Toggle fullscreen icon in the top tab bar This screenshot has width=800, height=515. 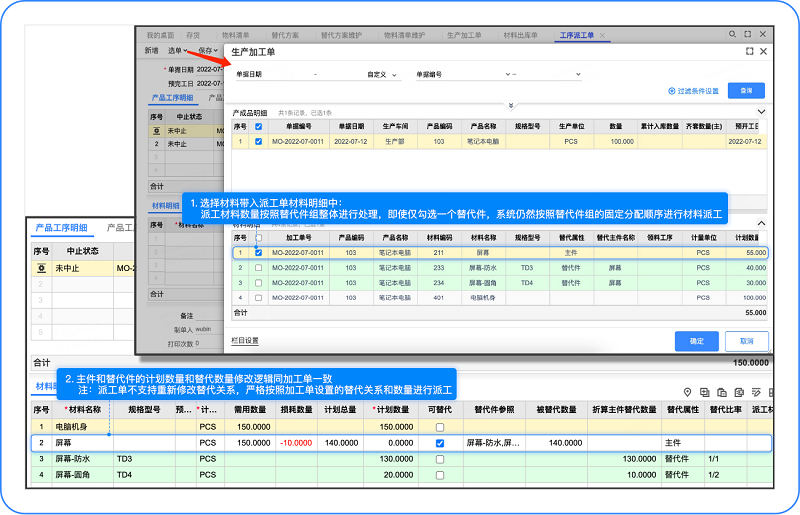[747, 34]
